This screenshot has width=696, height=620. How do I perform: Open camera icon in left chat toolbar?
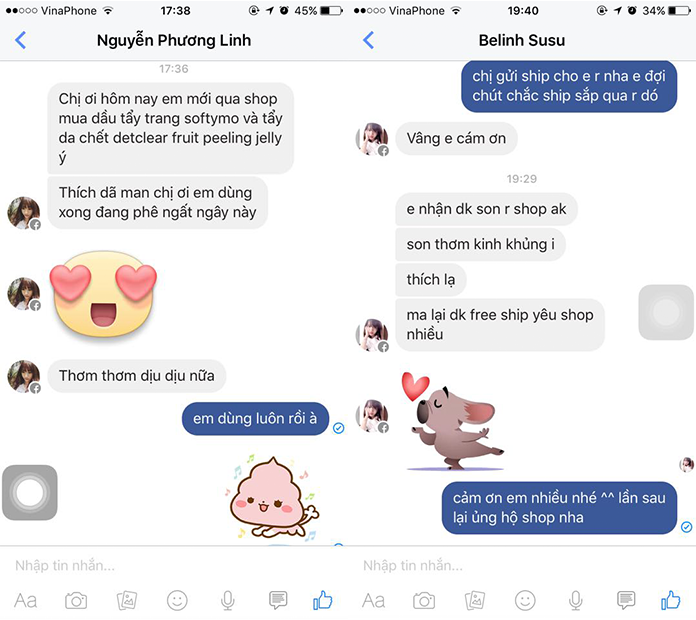(76, 600)
